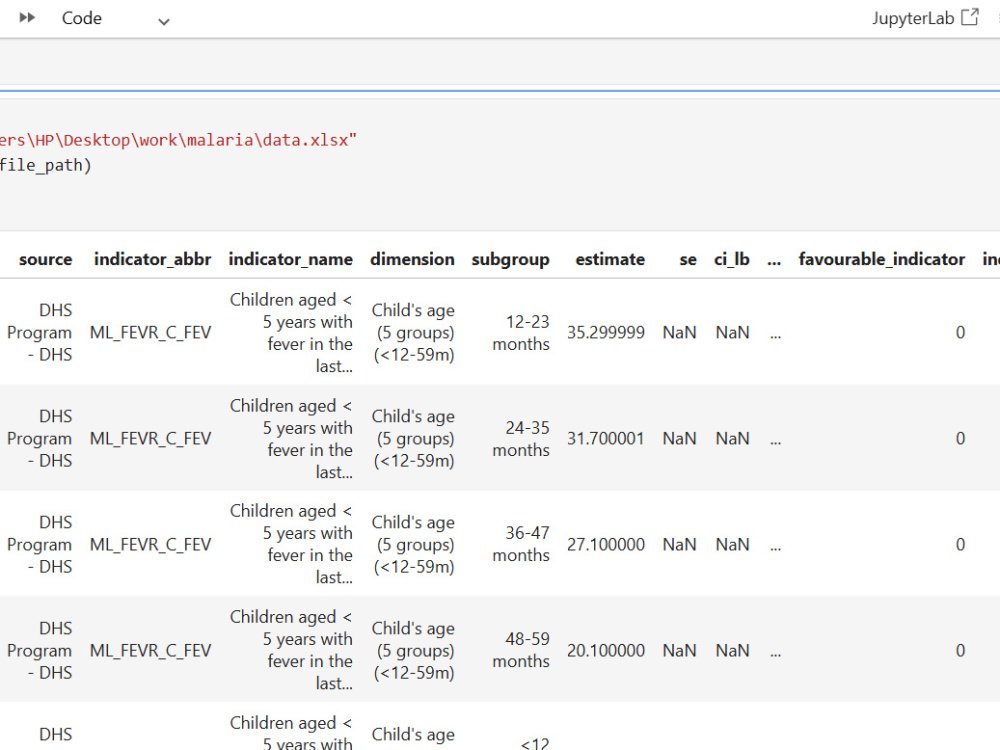Click the se NaN in 31.700001 row
The height and width of the screenshot is (750, 1000).
point(679,439)
